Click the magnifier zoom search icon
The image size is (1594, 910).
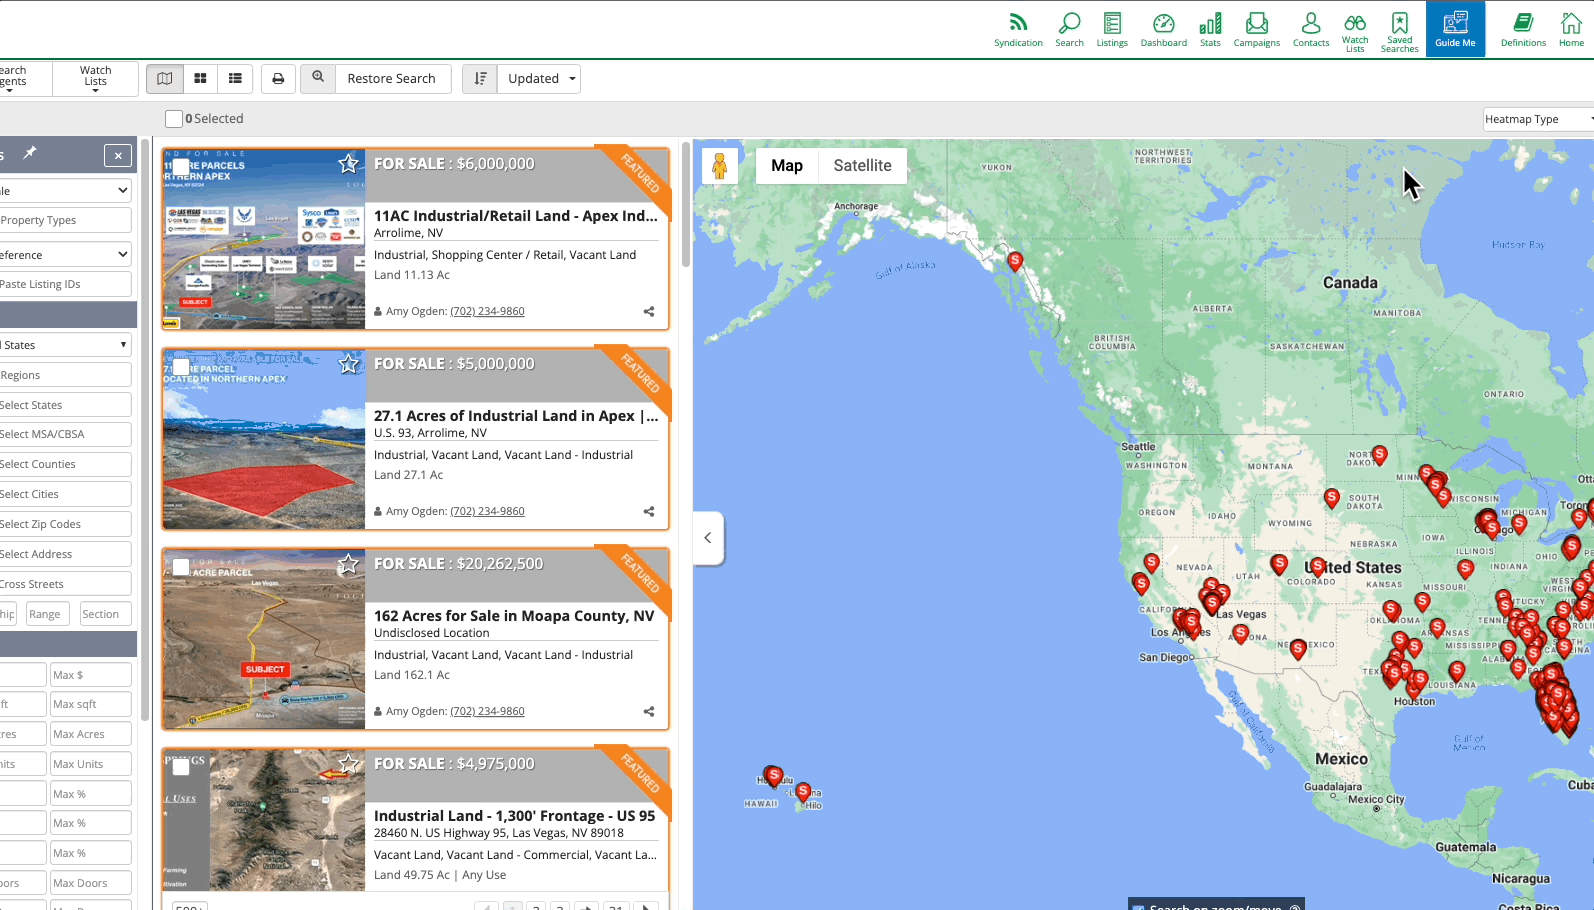[x=318, y=78]
